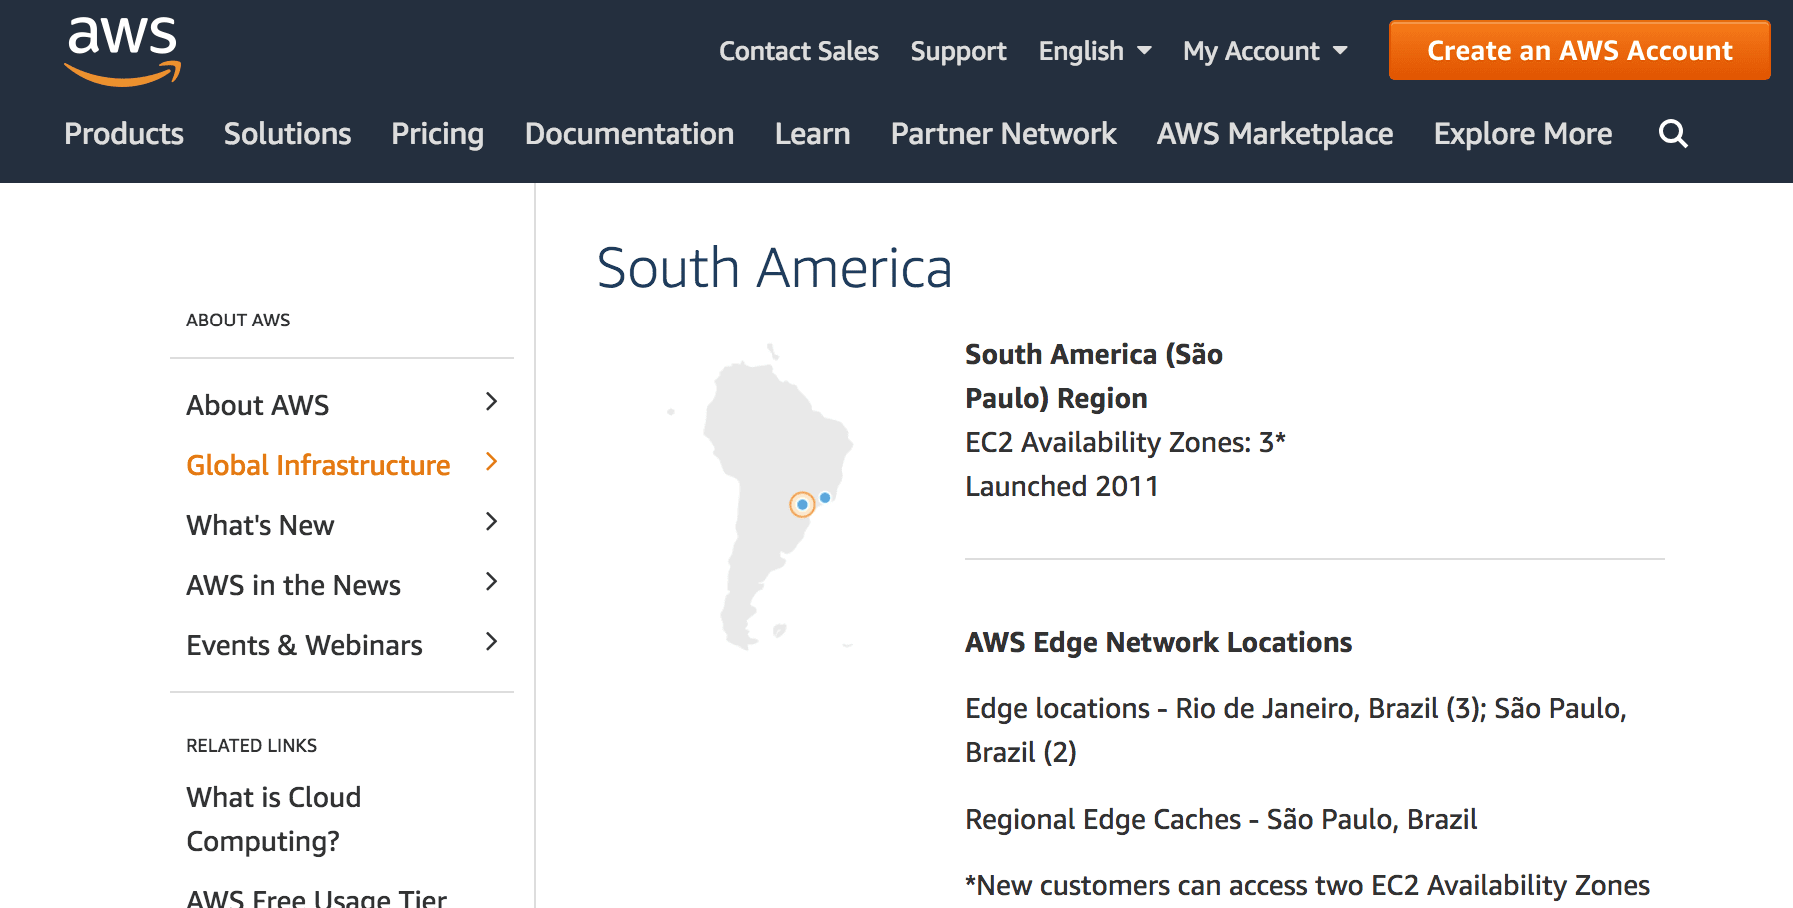Click AWS Edge Network Locations heading
This screenshot has height=908, width=1793.
(x=1158, y=642)
